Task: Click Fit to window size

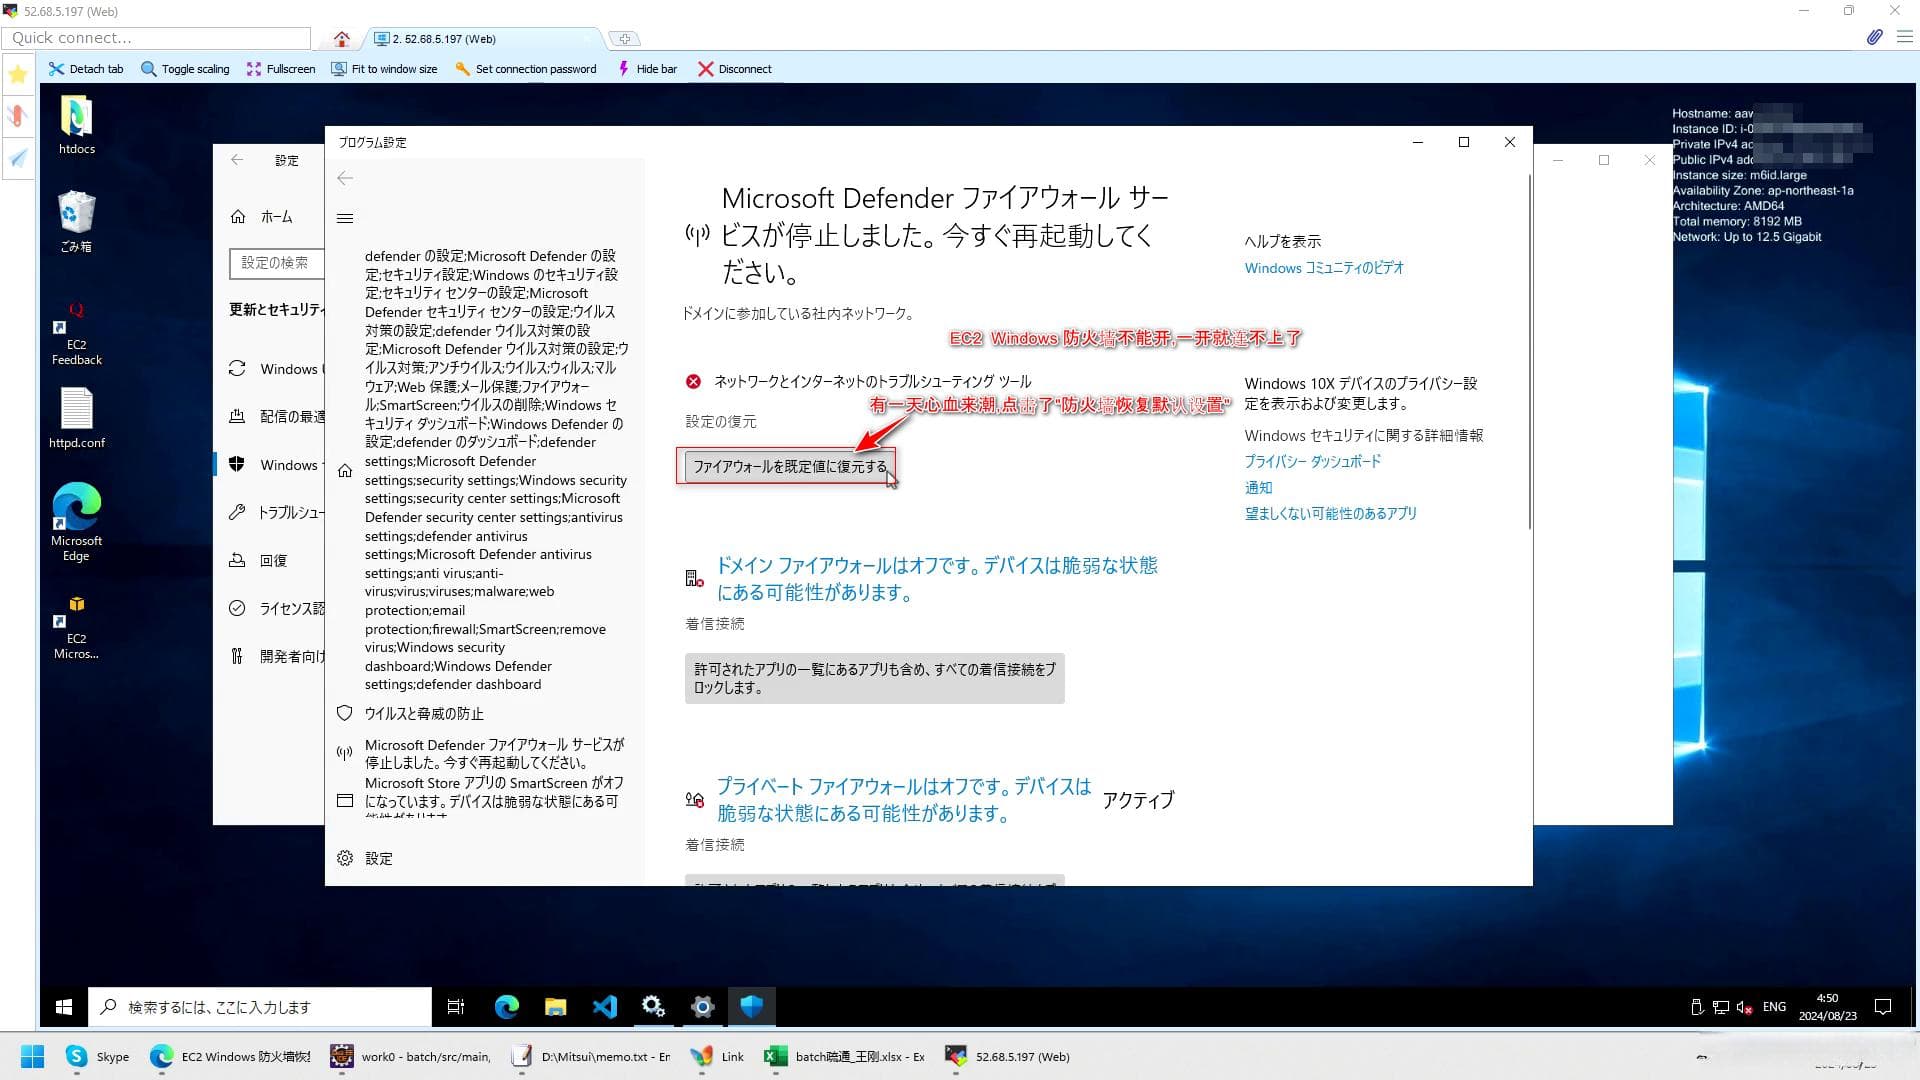Action: (384, 69)
